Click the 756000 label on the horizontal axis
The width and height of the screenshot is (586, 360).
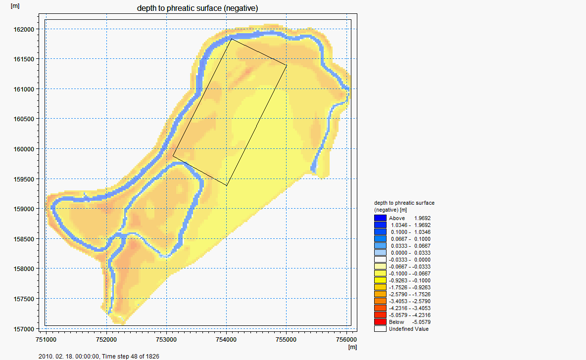point(346,339)
